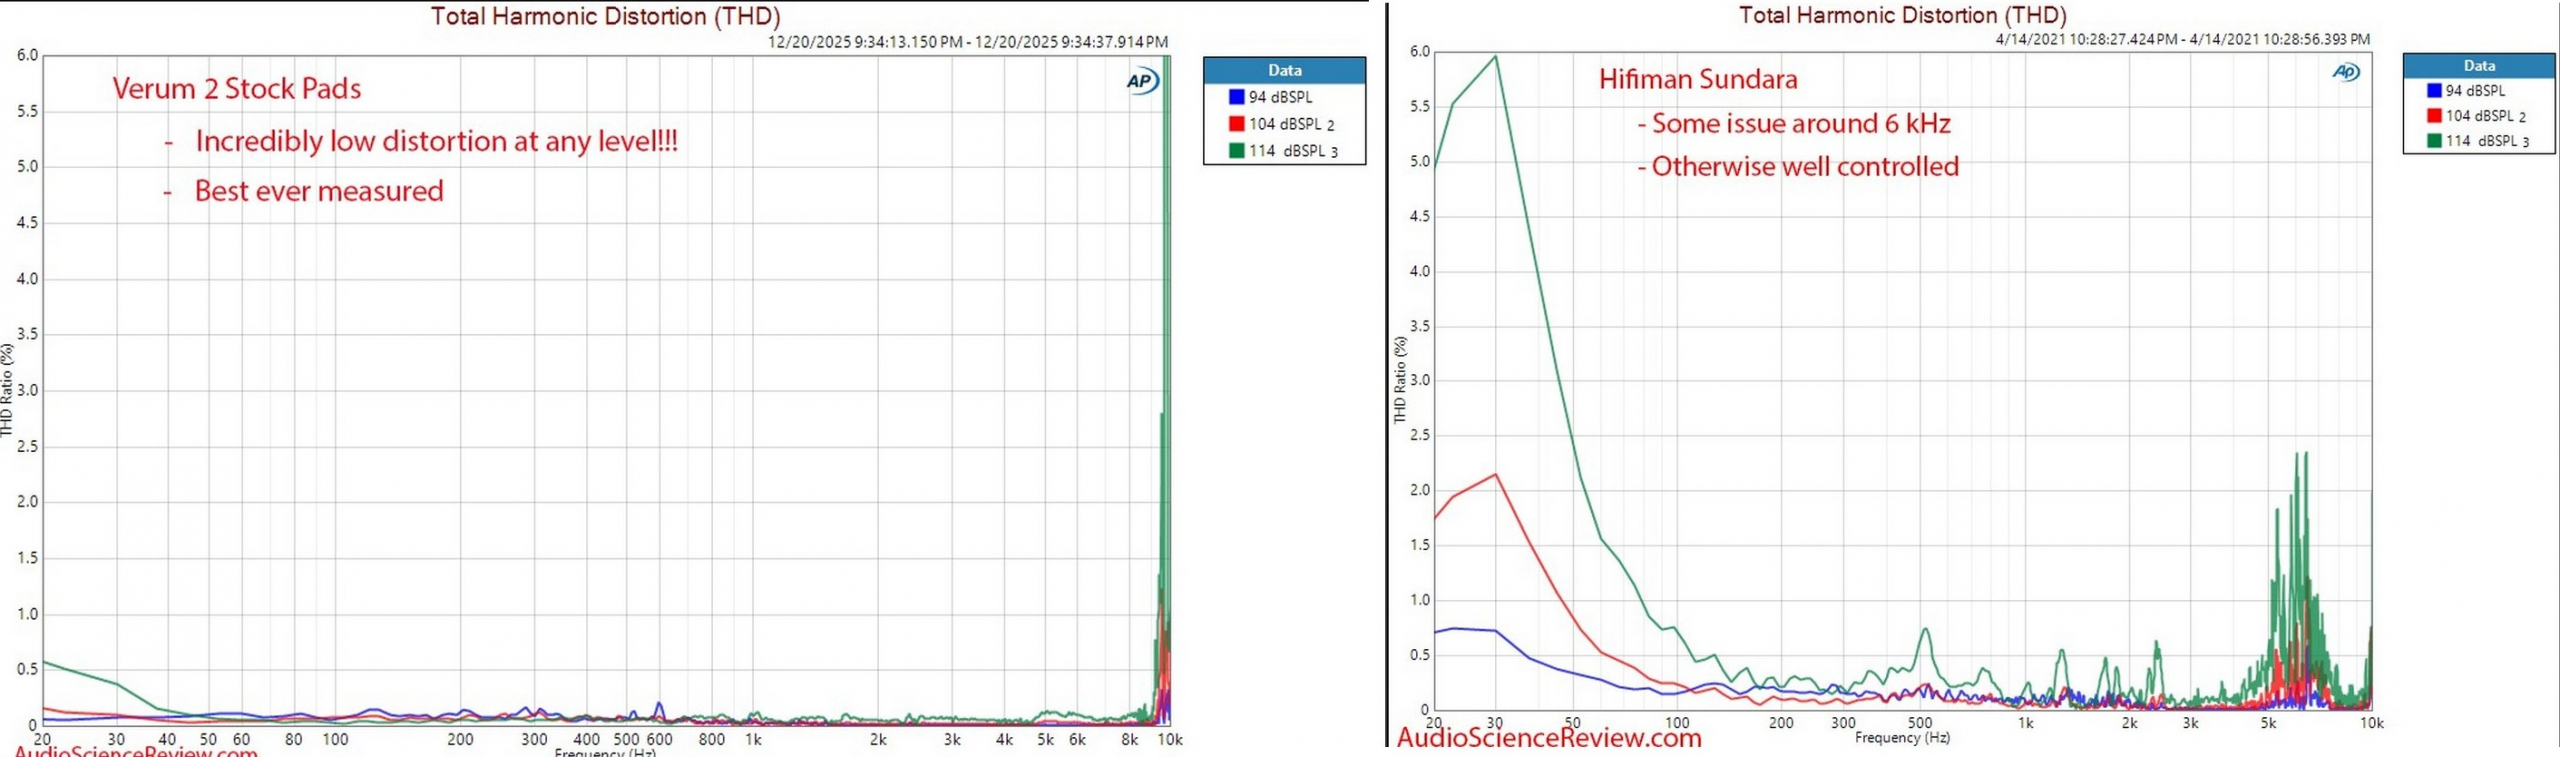Open AudioScienceReview.com watermark under the Verum chart
The height and width of the screenshot is (757, 2560).
tap(136, 750)
